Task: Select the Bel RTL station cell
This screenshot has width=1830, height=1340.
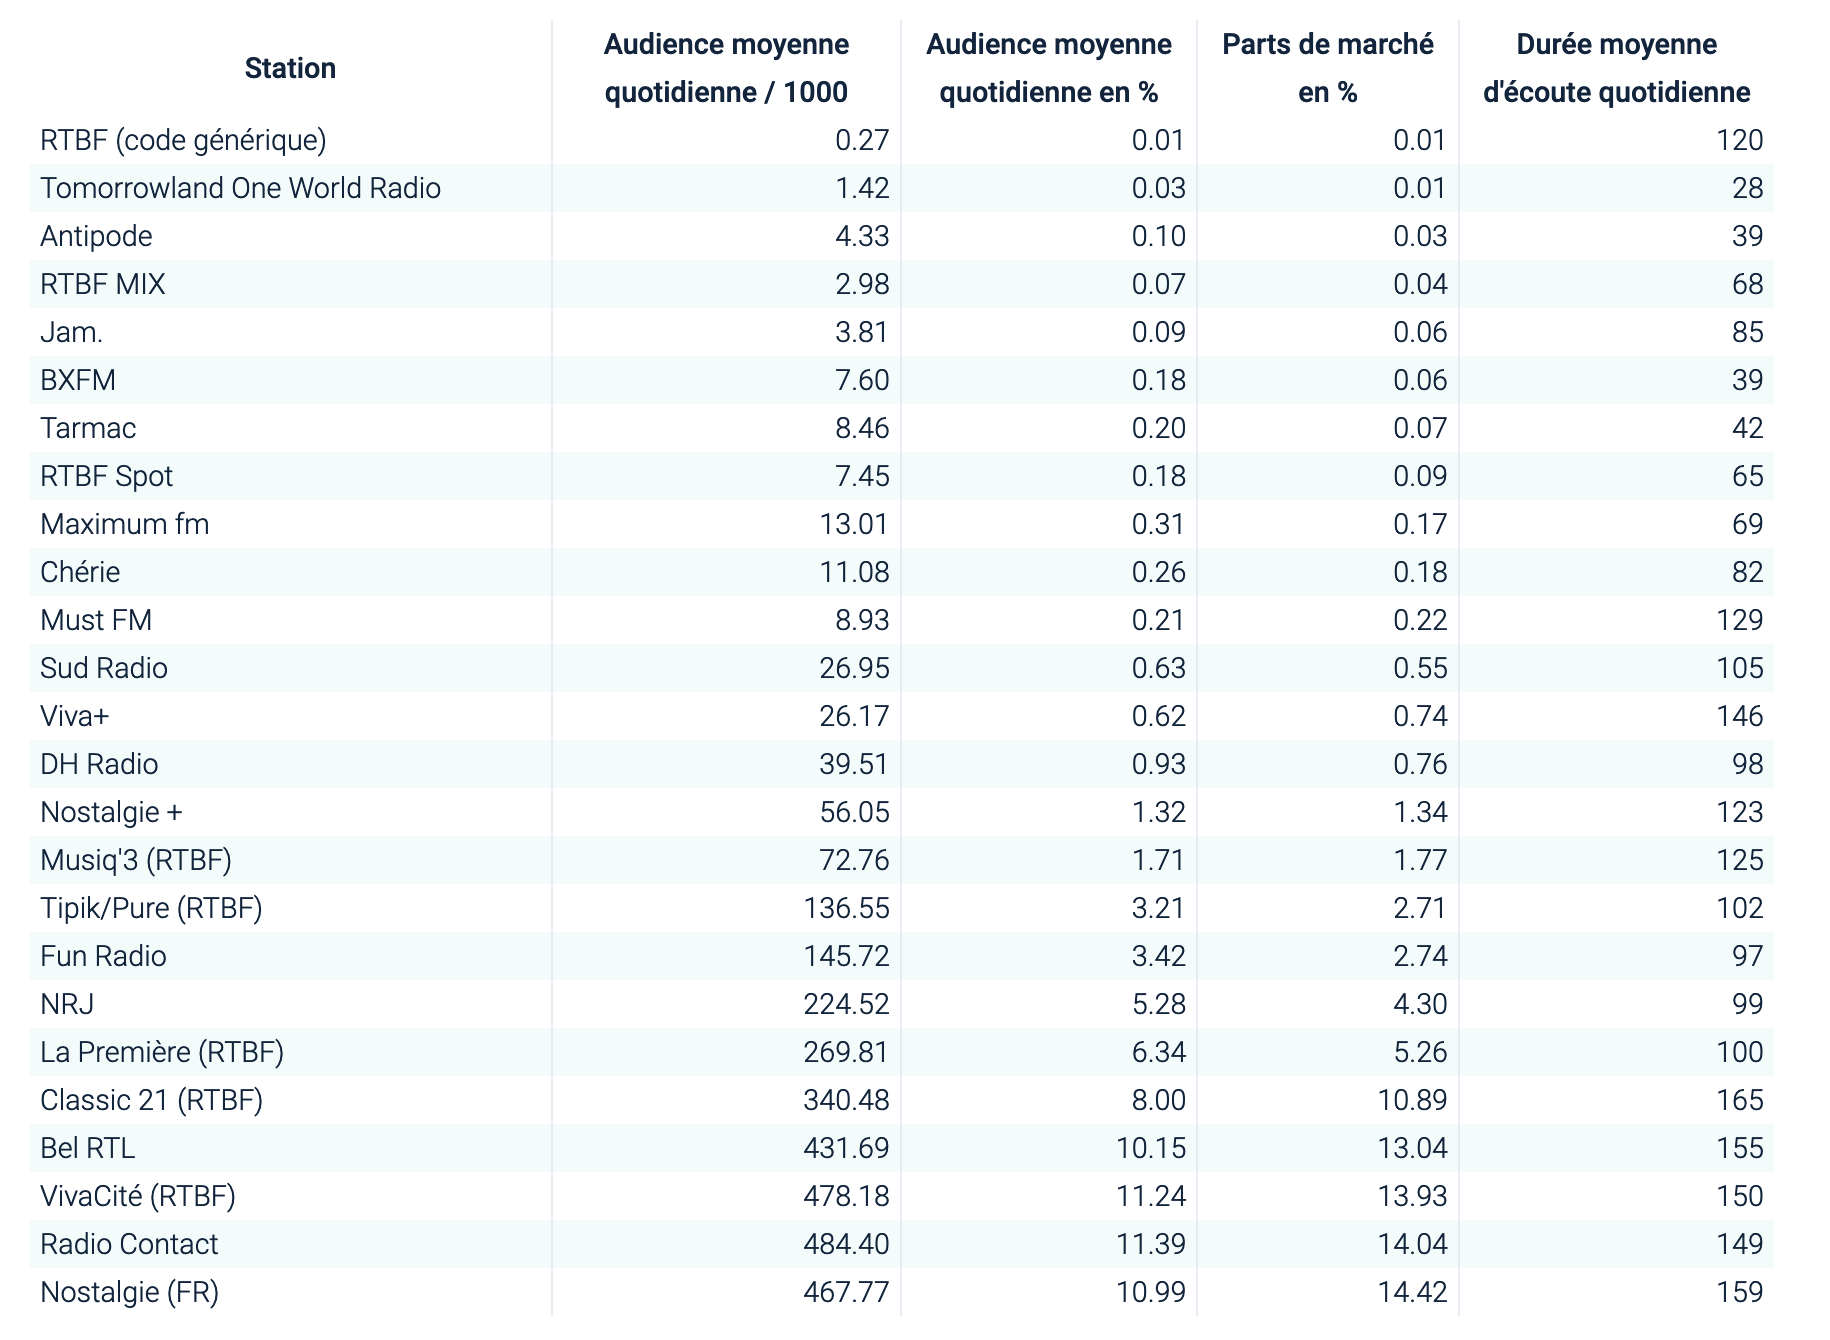Action: pos(88,1148)
